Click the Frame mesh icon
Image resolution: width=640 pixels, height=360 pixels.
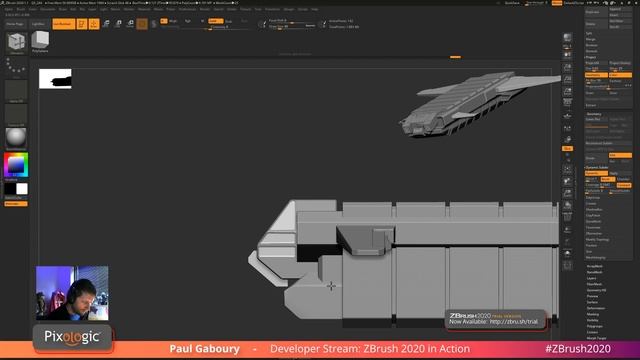tap(567, 169)
